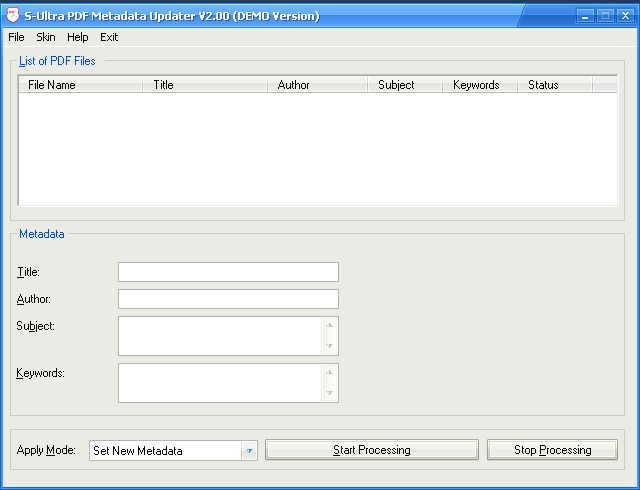Click inside the Keywords text area
Screen dimensions: 640x490
pos(220,382)
